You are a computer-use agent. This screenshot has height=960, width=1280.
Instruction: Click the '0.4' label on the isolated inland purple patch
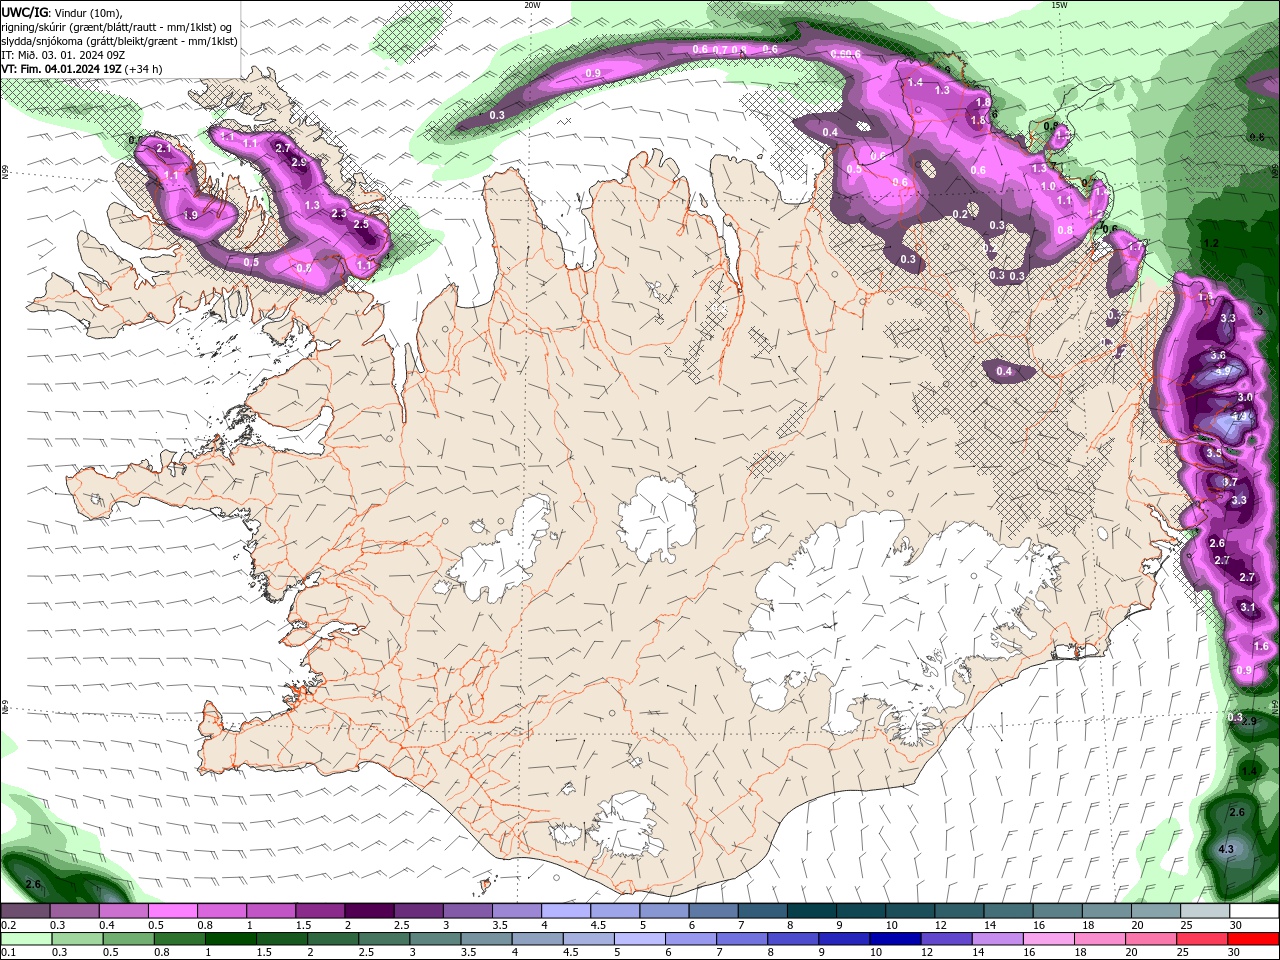point(1004,372)
